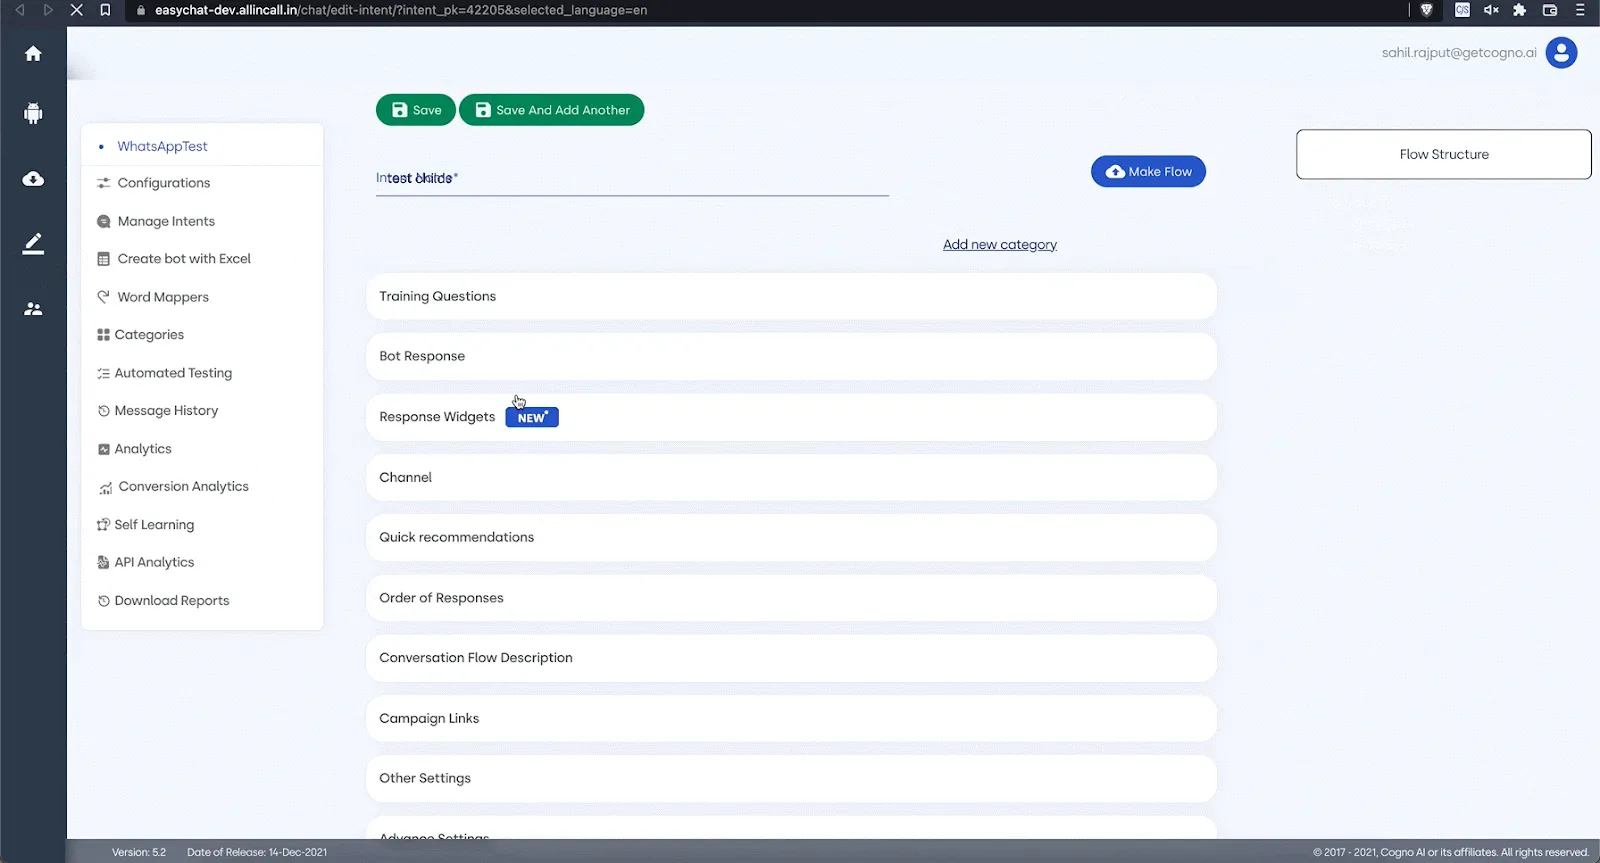Screen dimensions: 1600x863
Task: Stop page loading with the browser X button
Action: pyautogui.click(x=76, y=10)
